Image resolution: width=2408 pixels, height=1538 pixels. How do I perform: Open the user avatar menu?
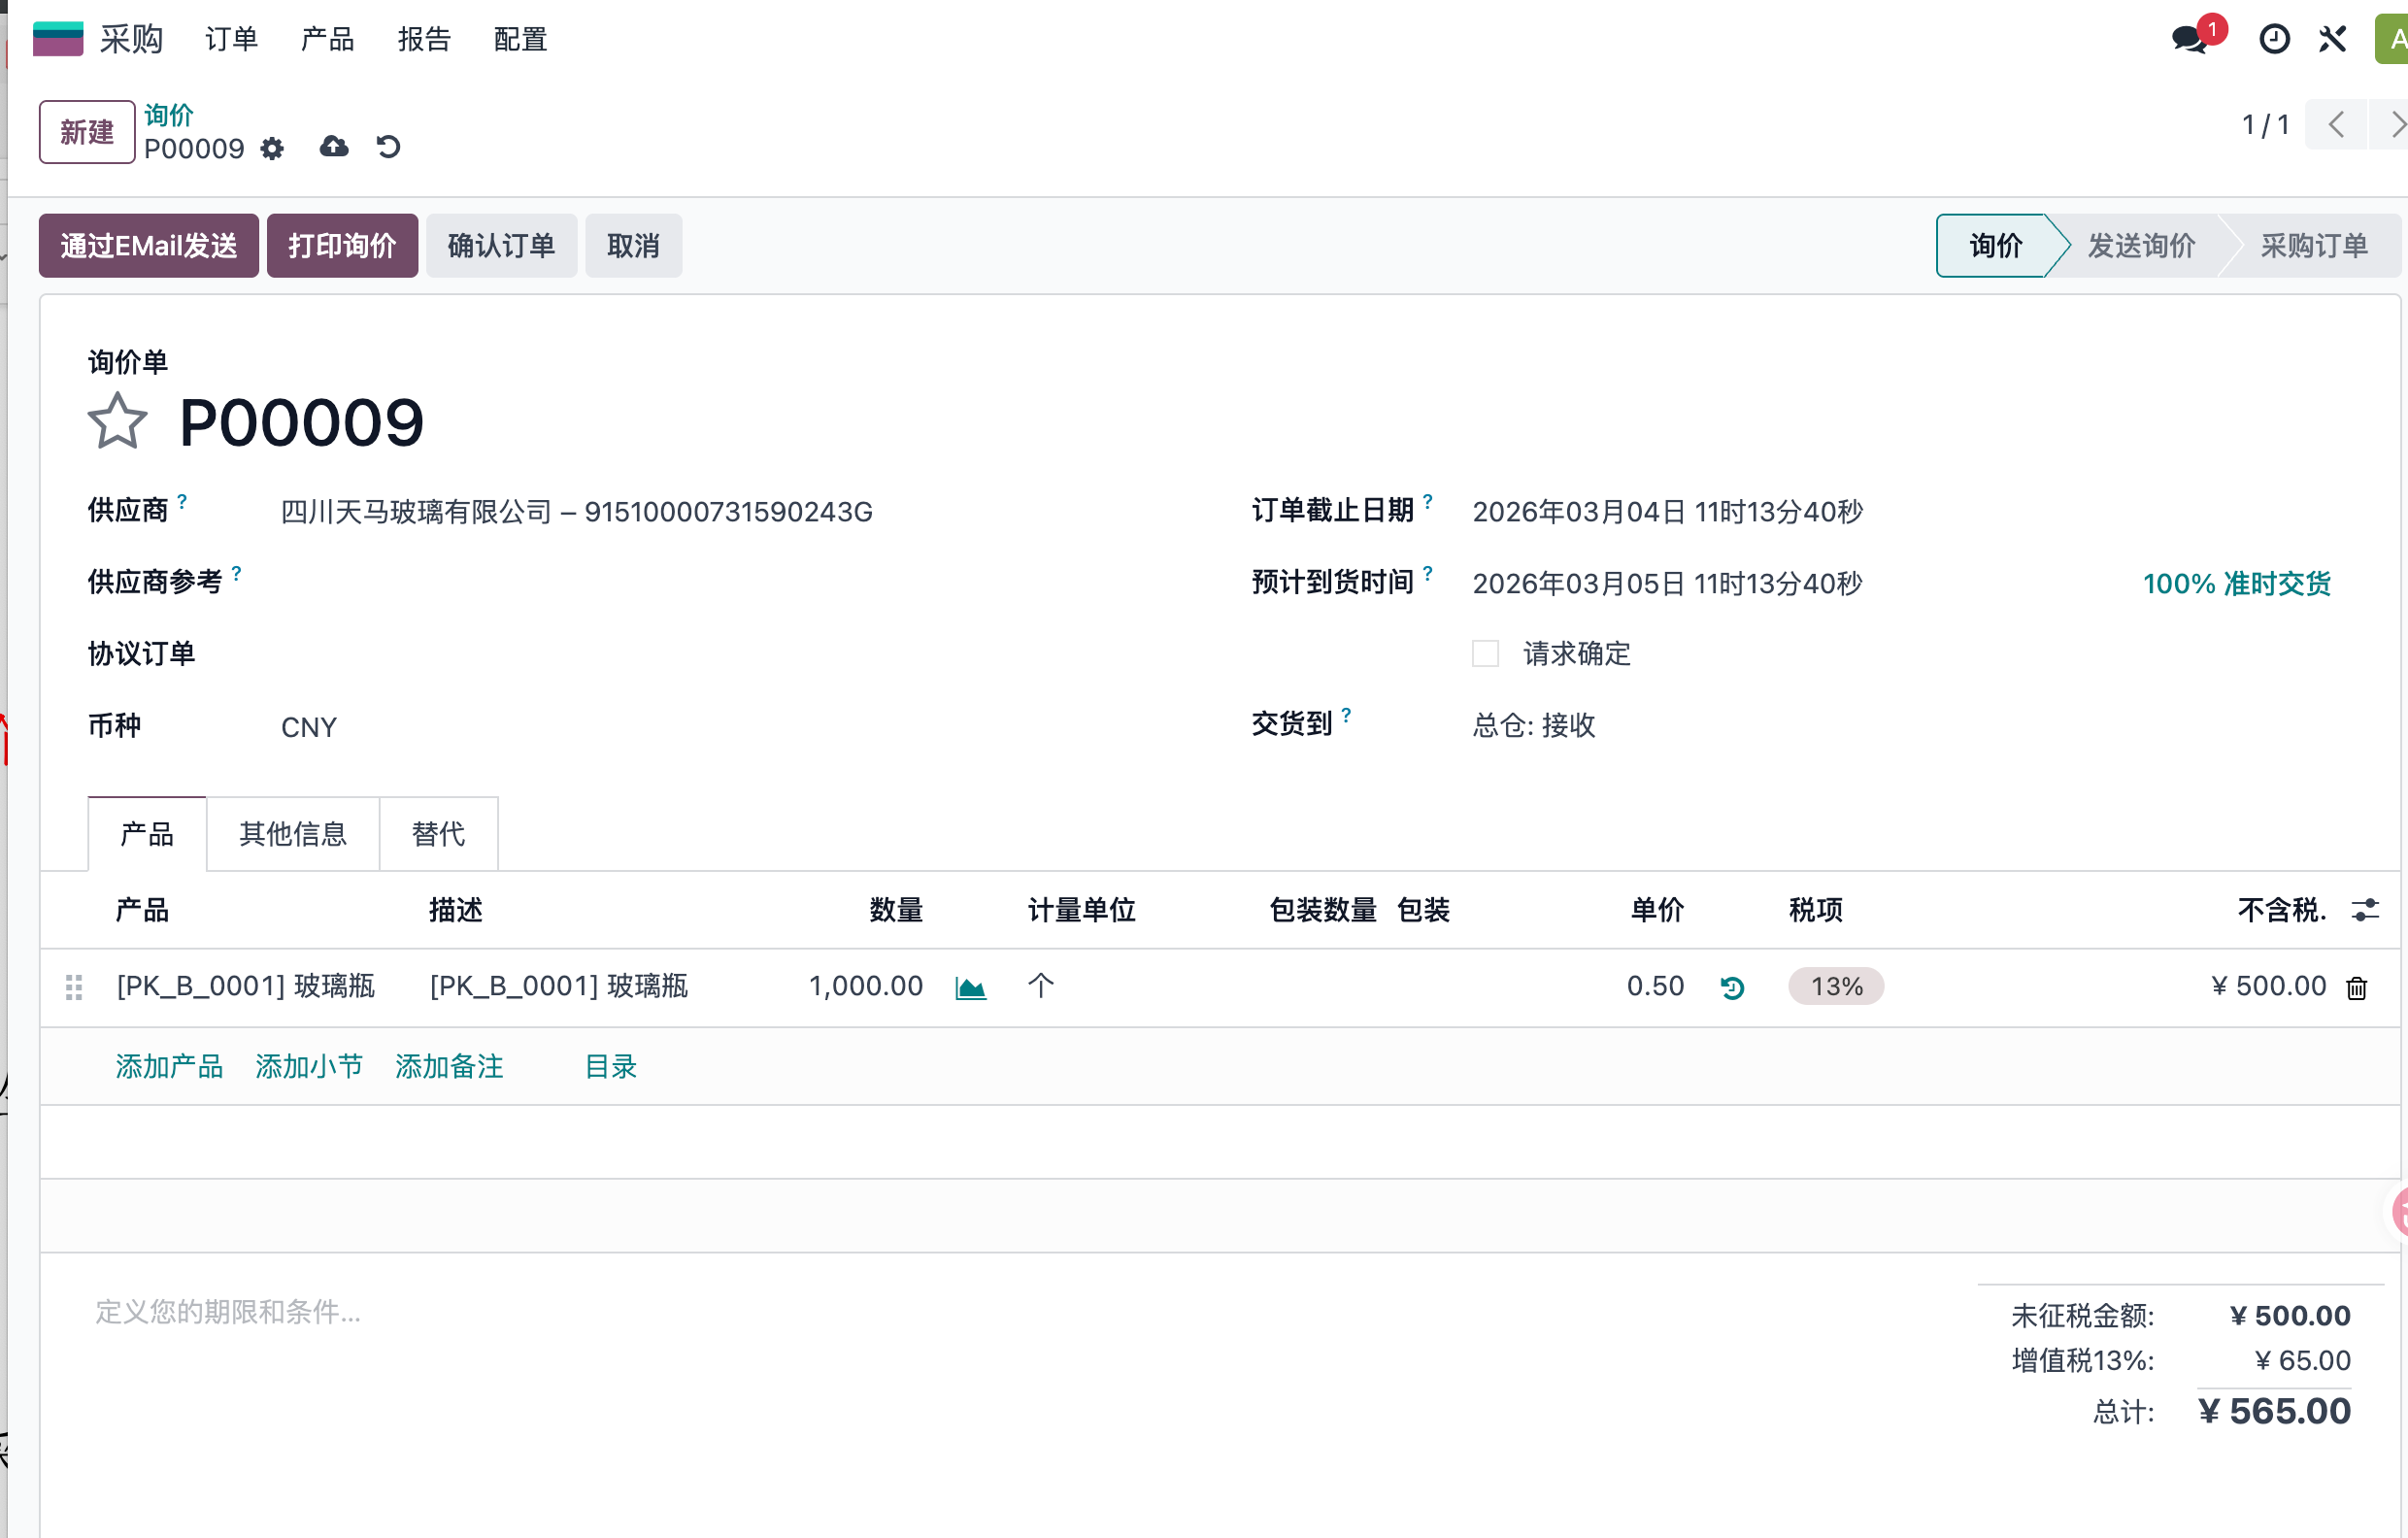pyautogui.click(x=2392, y=40)
